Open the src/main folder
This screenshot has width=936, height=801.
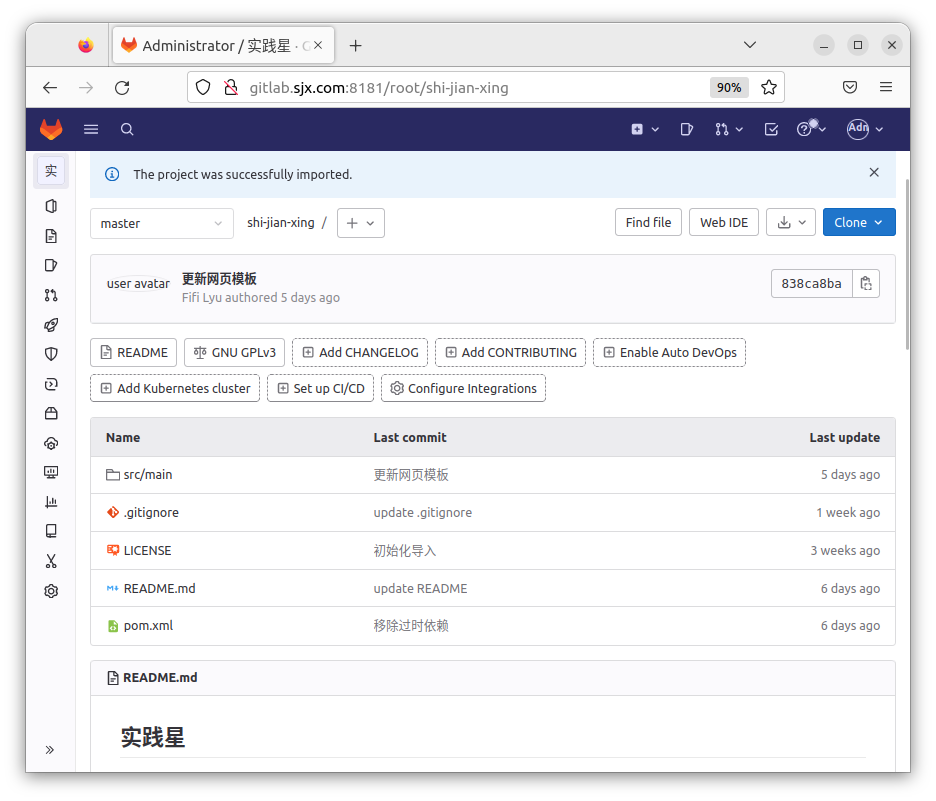coord(147,475)
